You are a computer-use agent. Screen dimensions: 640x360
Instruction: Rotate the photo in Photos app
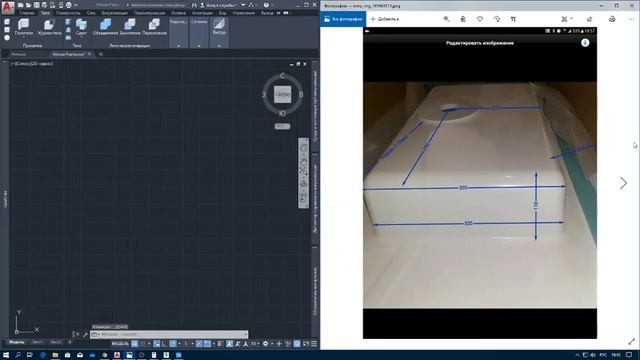pos(496,19)
